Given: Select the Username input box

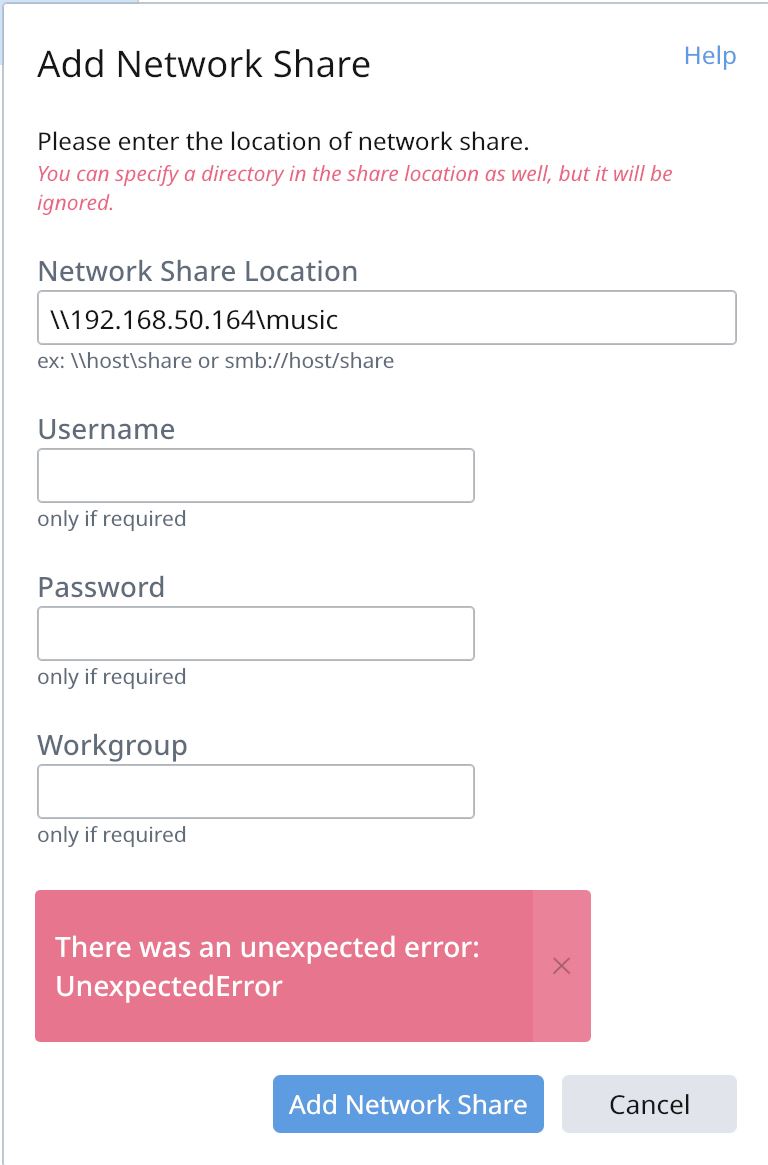Looking at the screenshot, I should pos(256,476).
